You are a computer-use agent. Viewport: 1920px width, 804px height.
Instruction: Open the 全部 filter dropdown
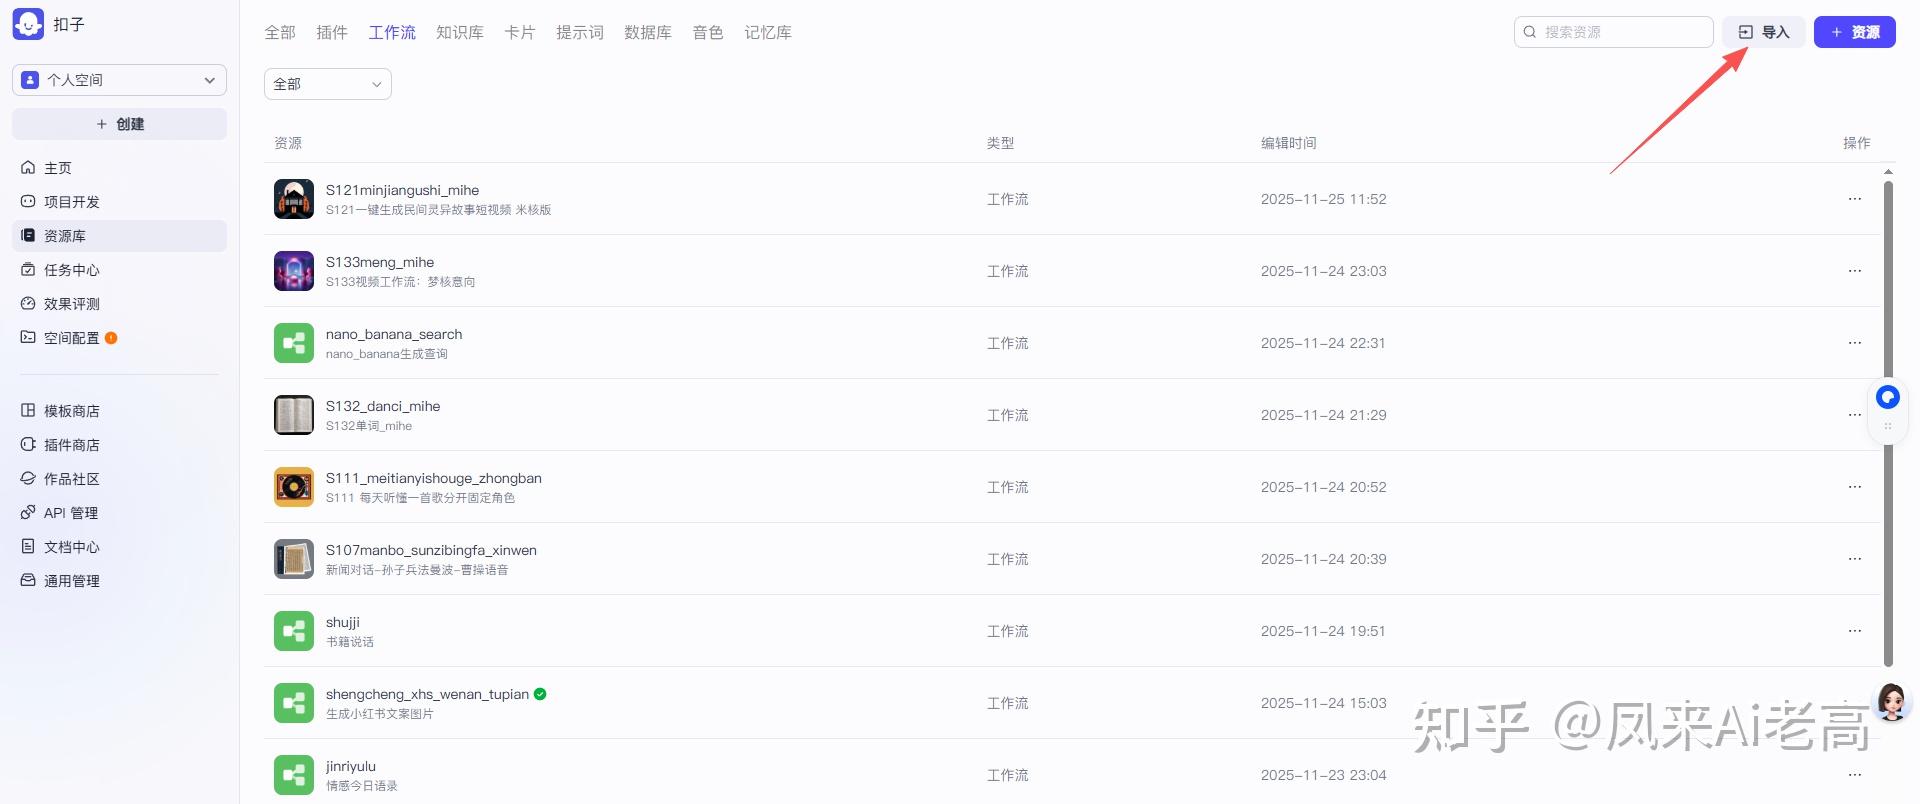pos(327,84)
